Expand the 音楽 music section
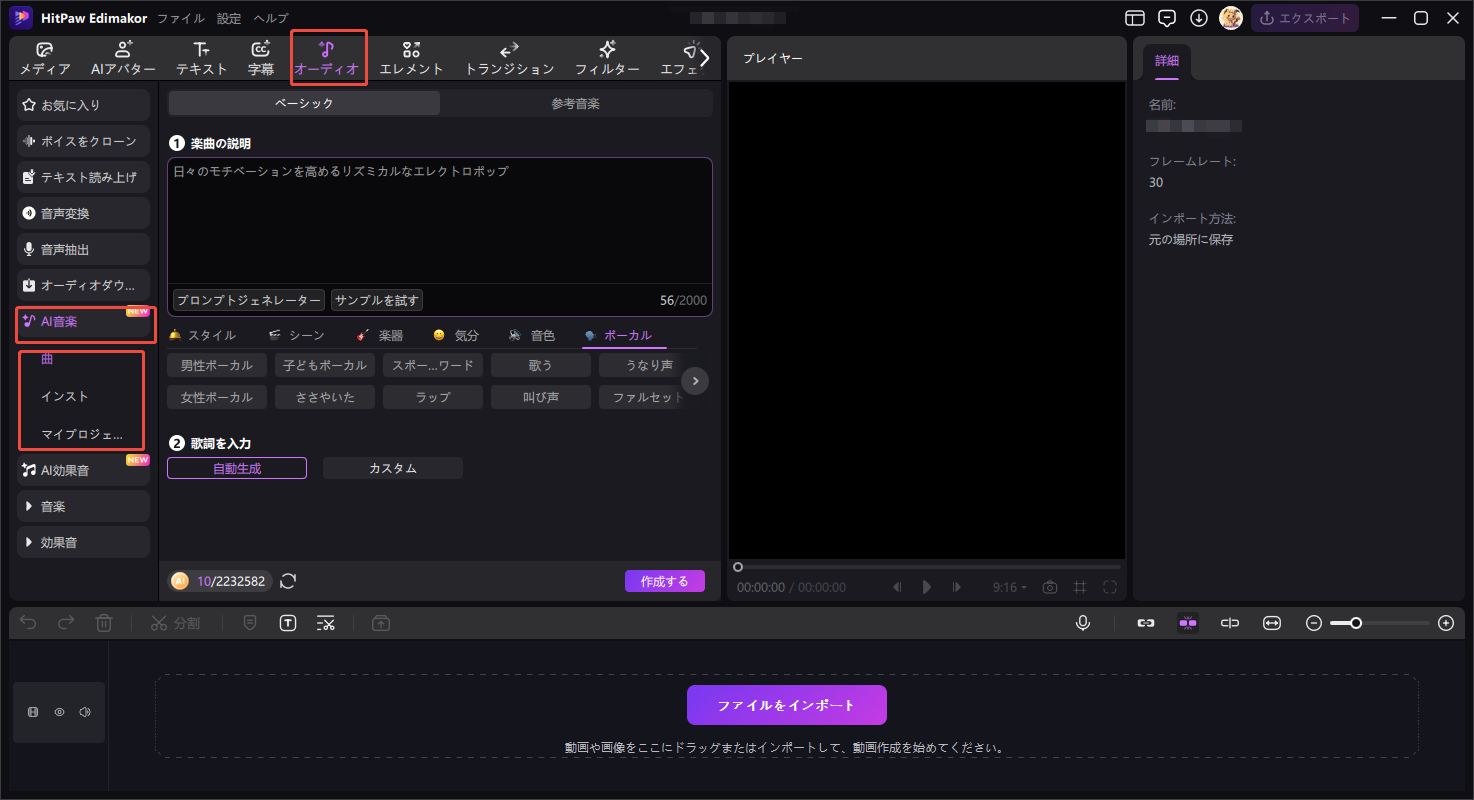Viewport: 1474px width, 800px height. [x=83, y=506]
